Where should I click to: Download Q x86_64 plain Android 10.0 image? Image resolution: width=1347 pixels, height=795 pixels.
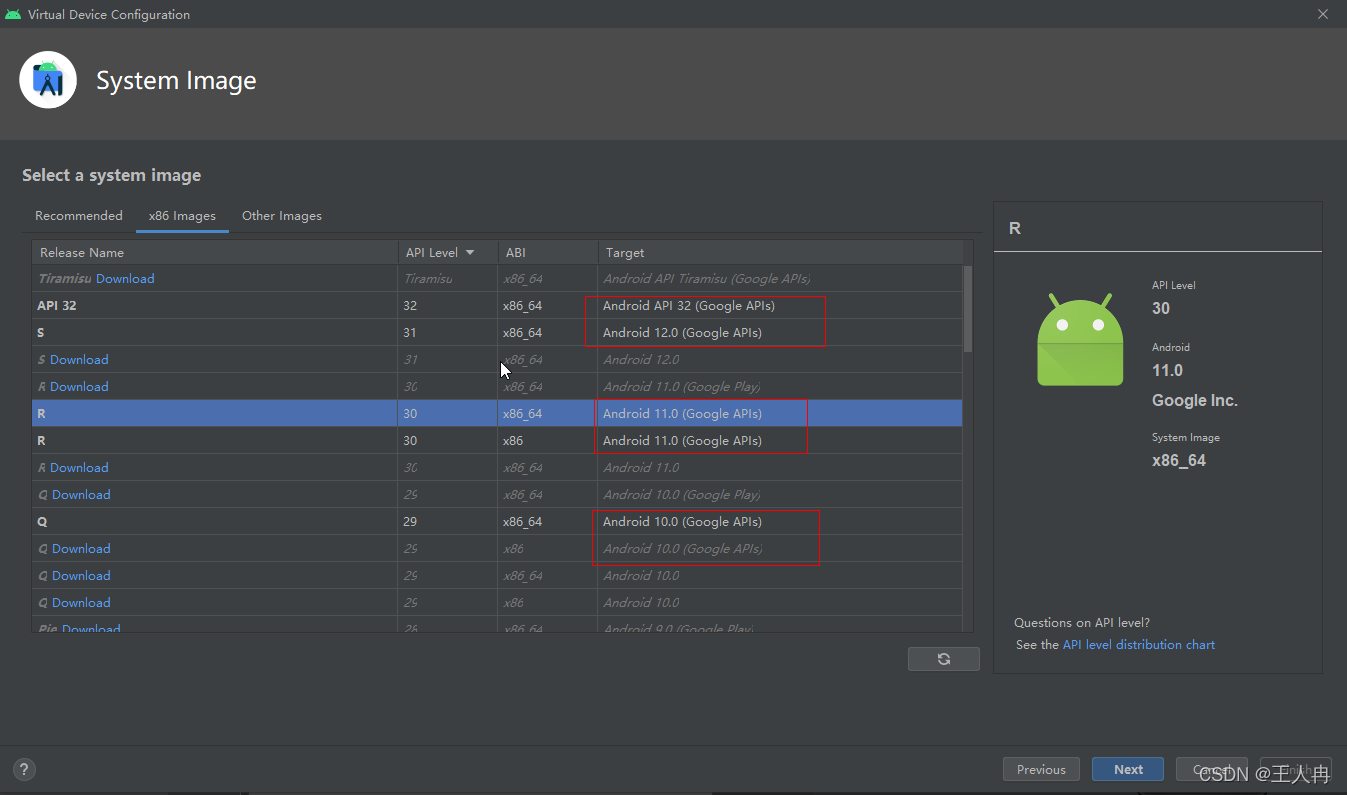pos(81,576)
